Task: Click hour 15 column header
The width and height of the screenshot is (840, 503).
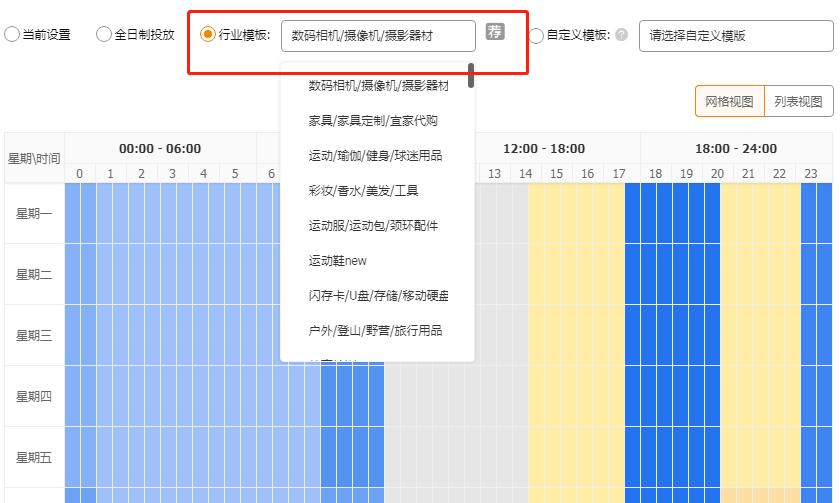Action: point(557,174)
